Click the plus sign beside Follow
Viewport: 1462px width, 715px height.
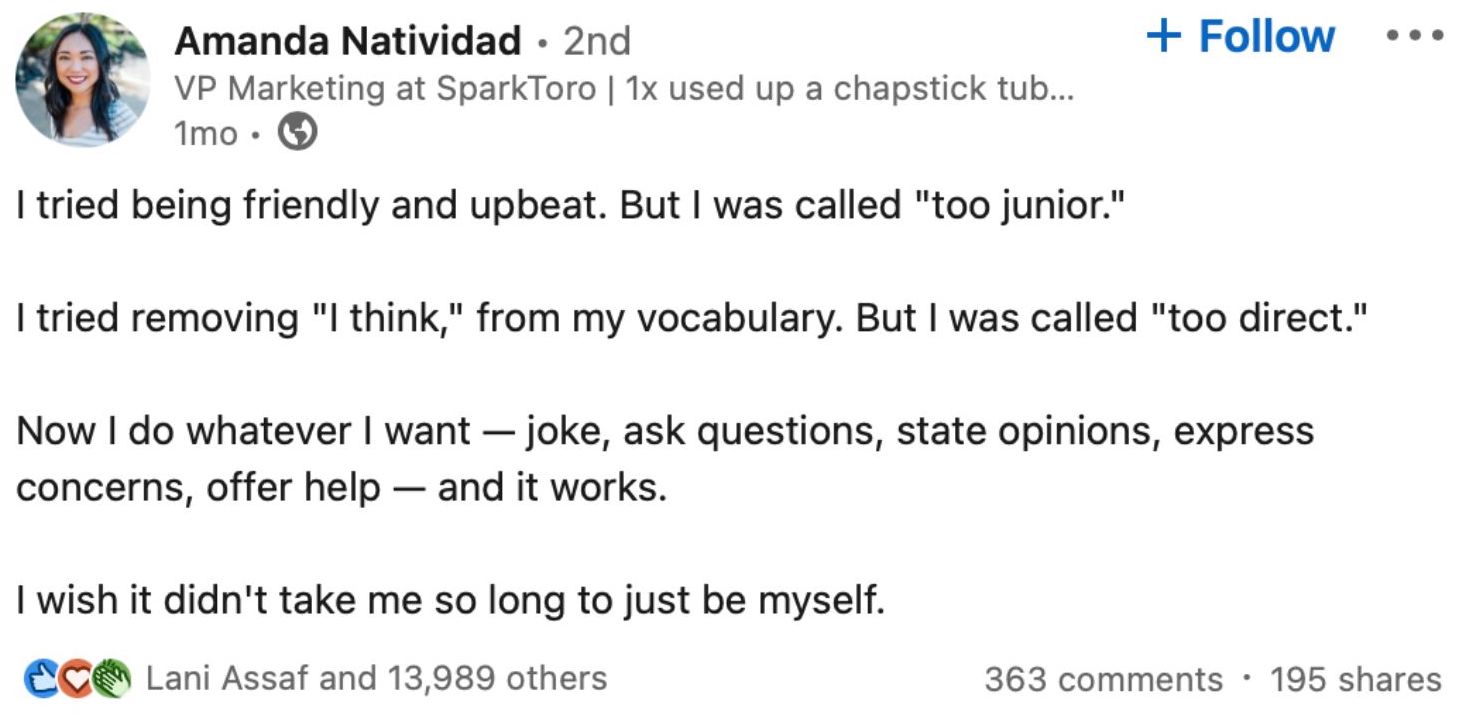(x=1163, y=37)
